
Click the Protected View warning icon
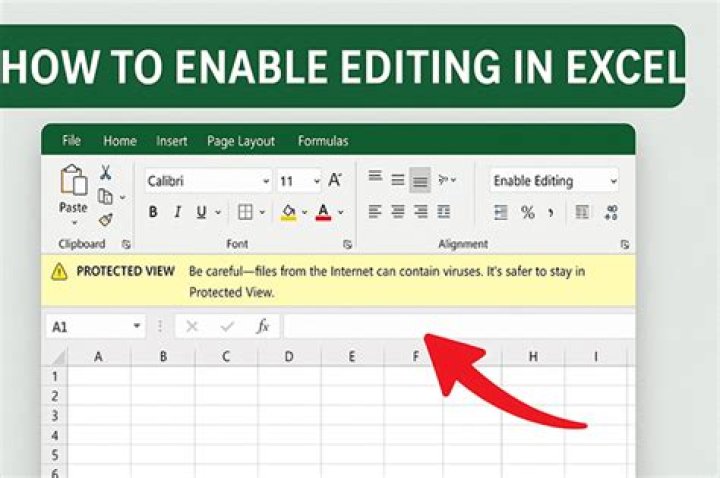[x=59, y=272]
